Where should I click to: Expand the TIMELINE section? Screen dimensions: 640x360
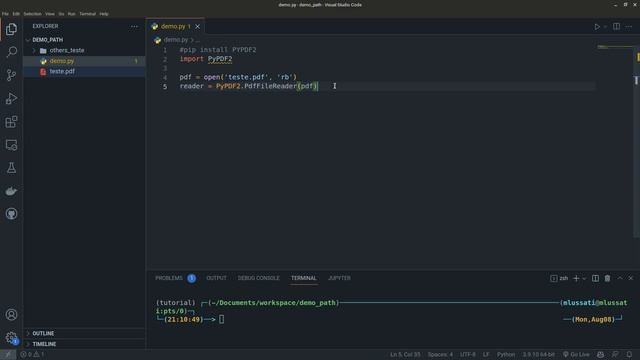click(x=84, y=344)
